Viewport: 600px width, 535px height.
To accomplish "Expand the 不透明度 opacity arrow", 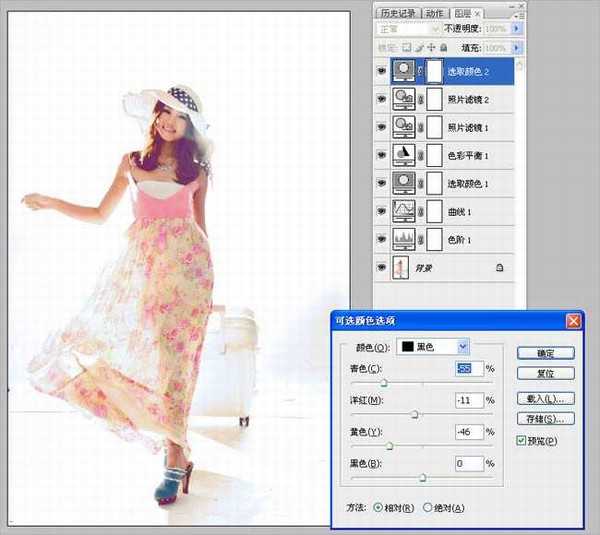I will (516, 30).
